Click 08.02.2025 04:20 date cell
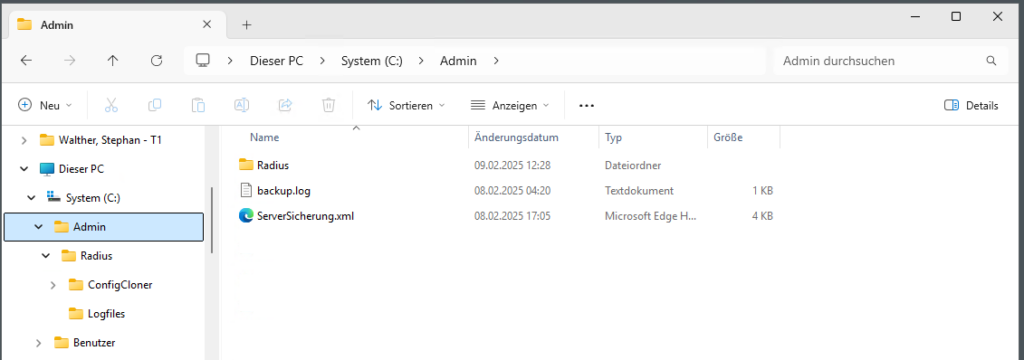Image resolution: width=1024 pixels, height=360 pixels. coord(512,191)
